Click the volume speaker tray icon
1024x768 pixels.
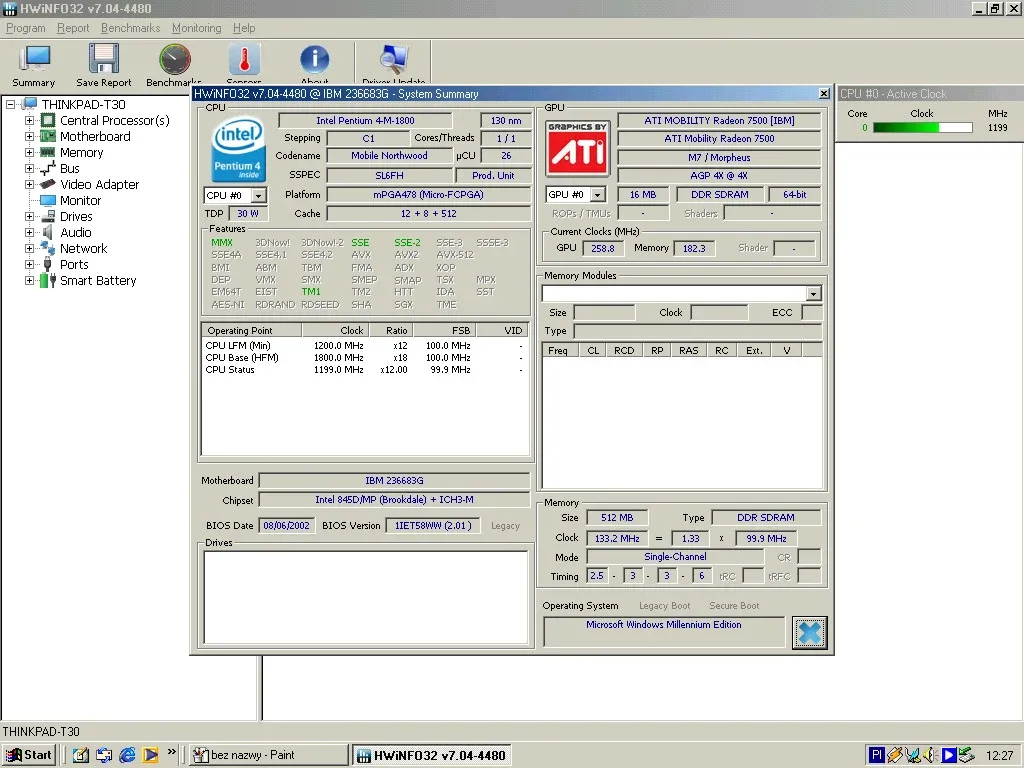point(930,755)
